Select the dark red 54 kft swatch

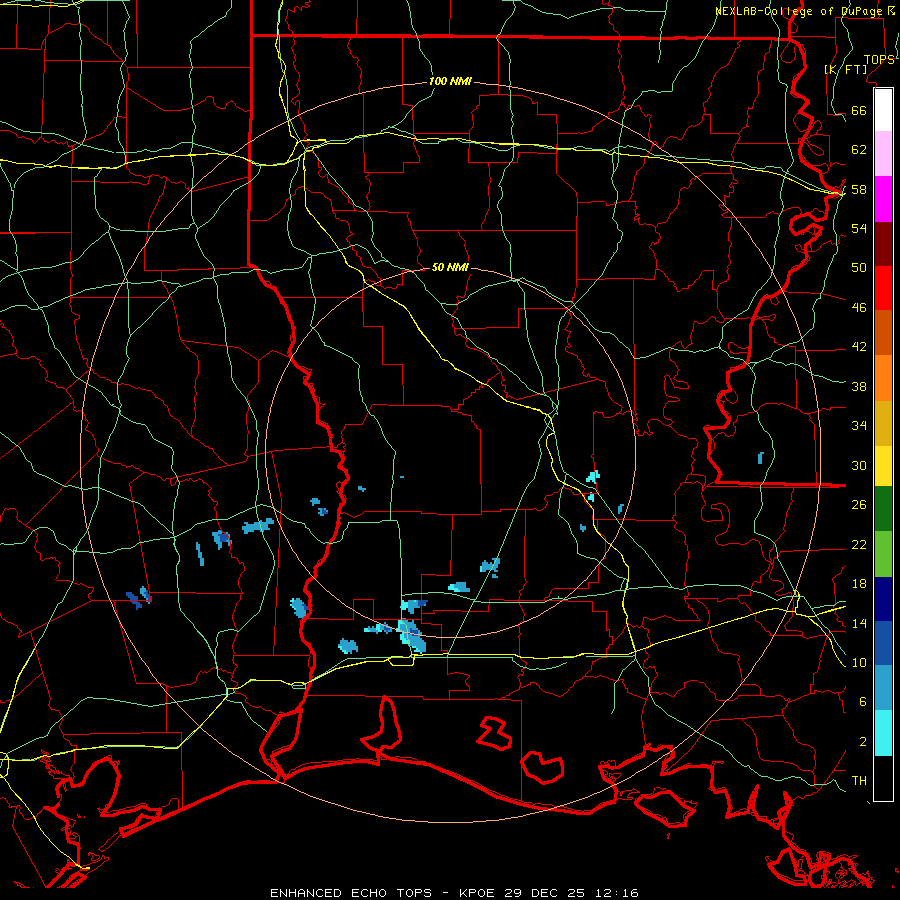coord(883,244)
